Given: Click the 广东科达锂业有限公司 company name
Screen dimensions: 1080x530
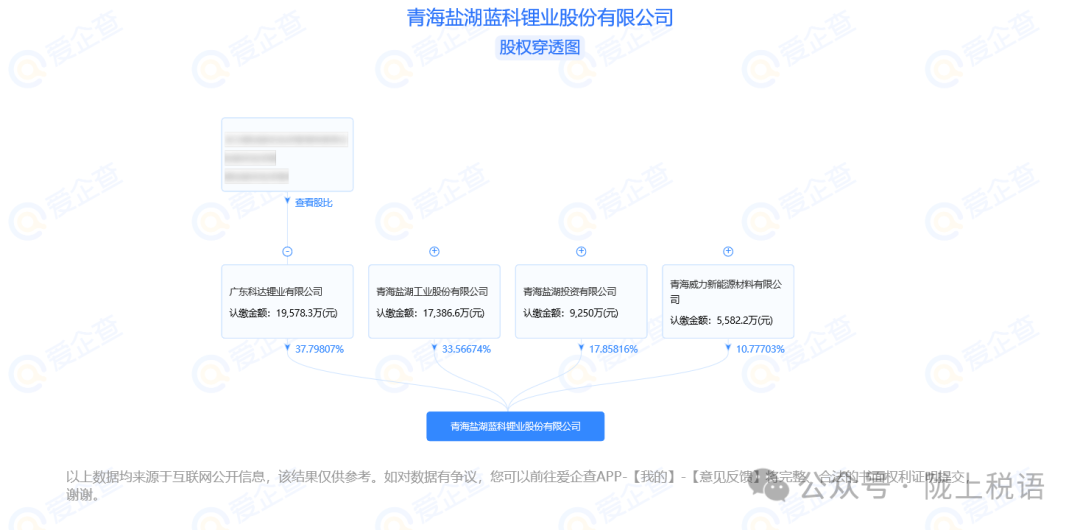Looking at the screenshot, I should [276, 292].
